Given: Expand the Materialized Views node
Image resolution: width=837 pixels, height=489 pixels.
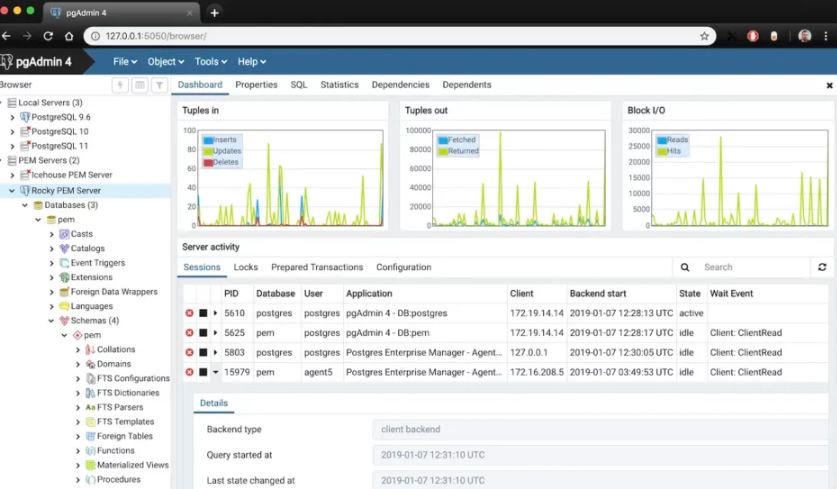Looking at the screenshot, I should (x=77, y=466).
